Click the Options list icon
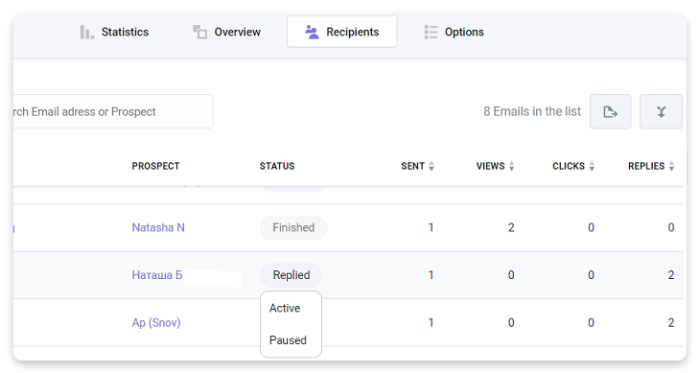 click(x=431, y=32)
